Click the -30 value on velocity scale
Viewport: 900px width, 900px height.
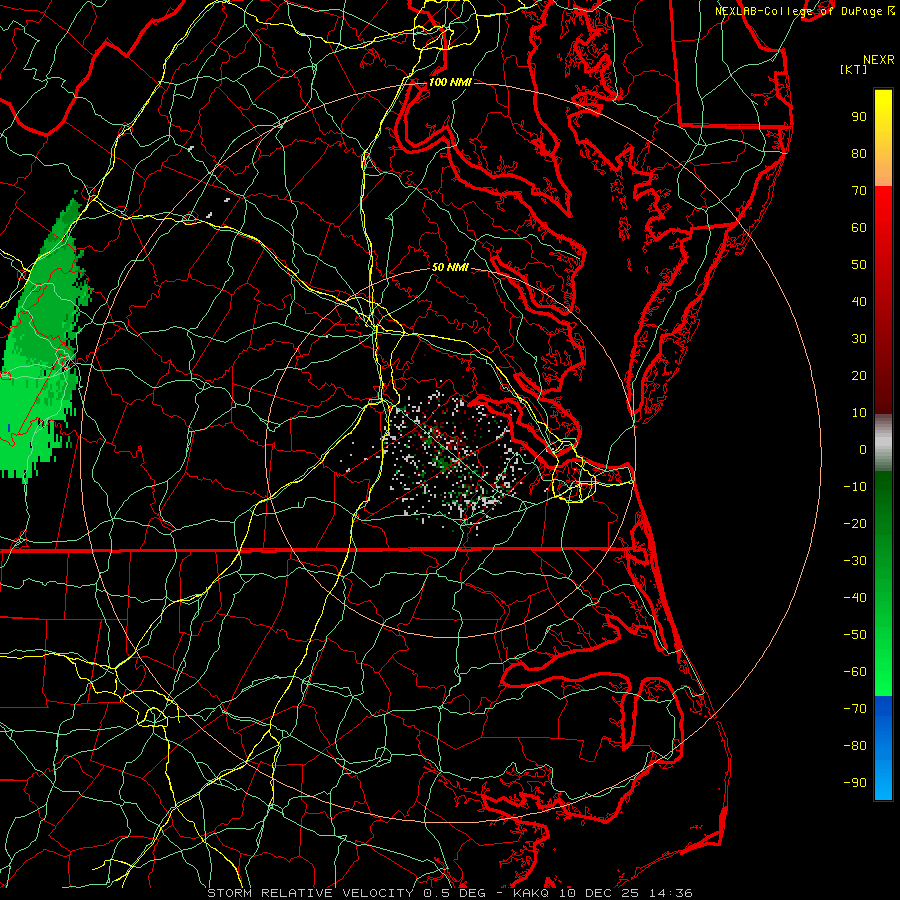(x=855, y=561)
